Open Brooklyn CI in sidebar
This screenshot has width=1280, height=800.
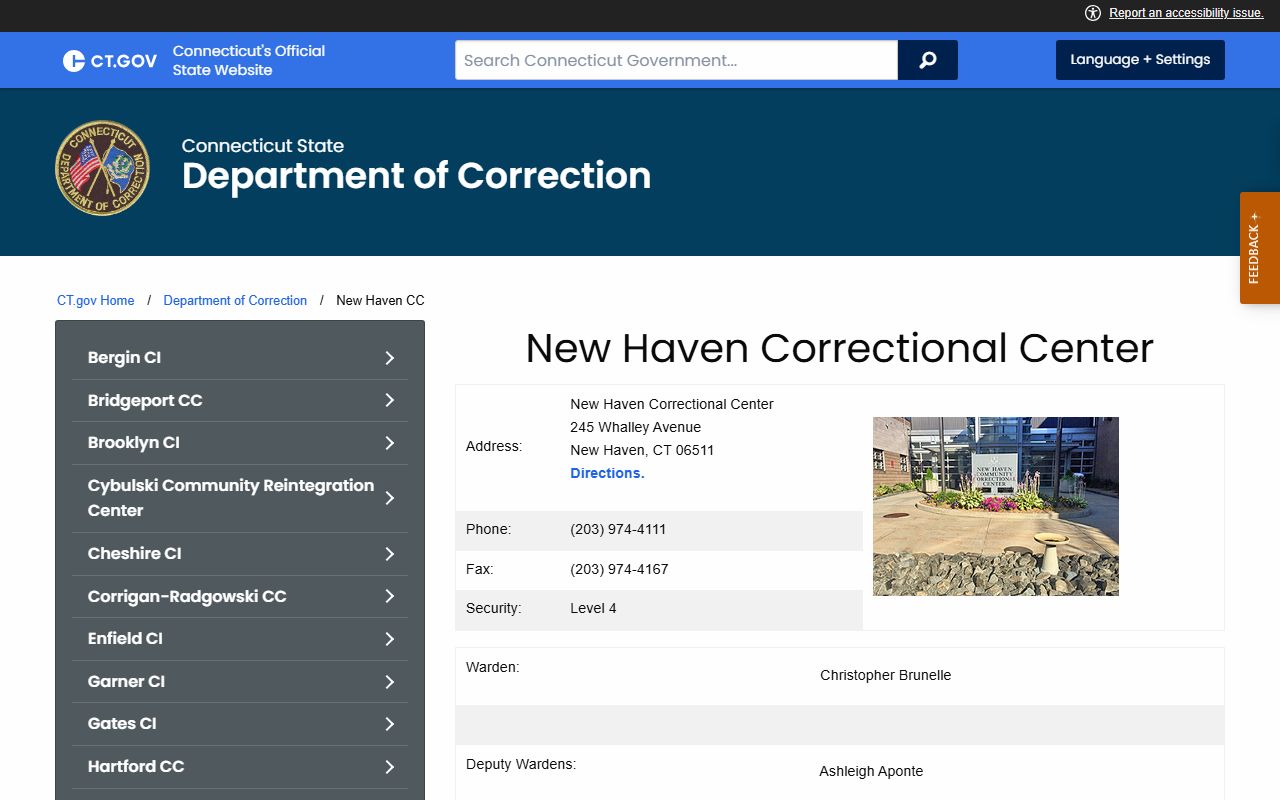tap(134, 442)
